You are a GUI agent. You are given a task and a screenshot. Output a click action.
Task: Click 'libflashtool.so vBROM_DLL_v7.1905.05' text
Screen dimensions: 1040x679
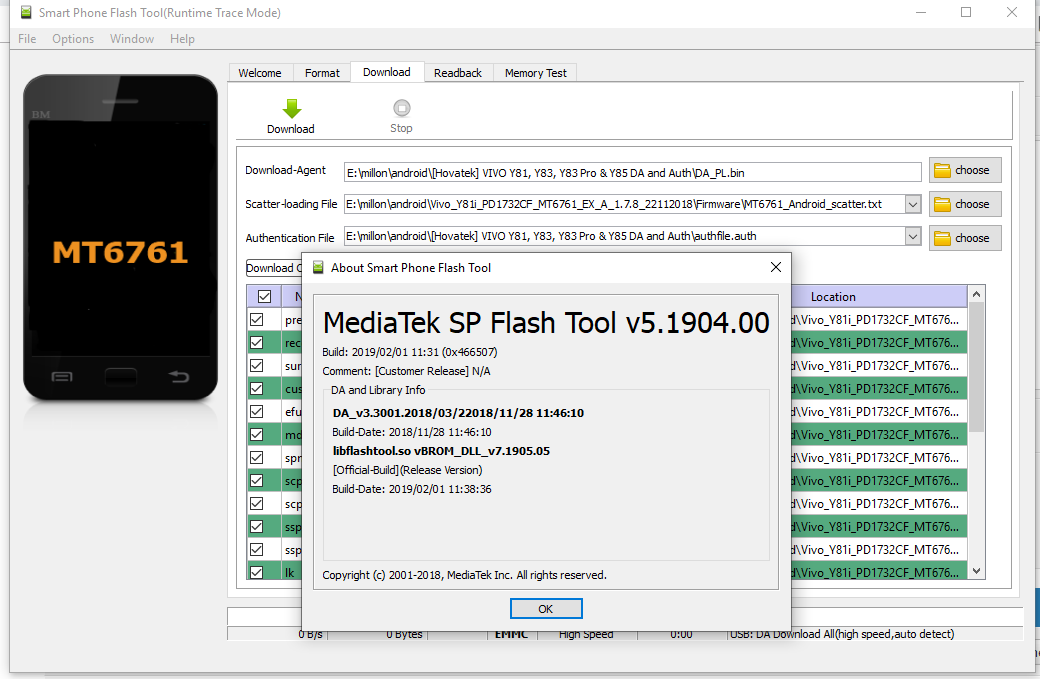tap(441, 451)
